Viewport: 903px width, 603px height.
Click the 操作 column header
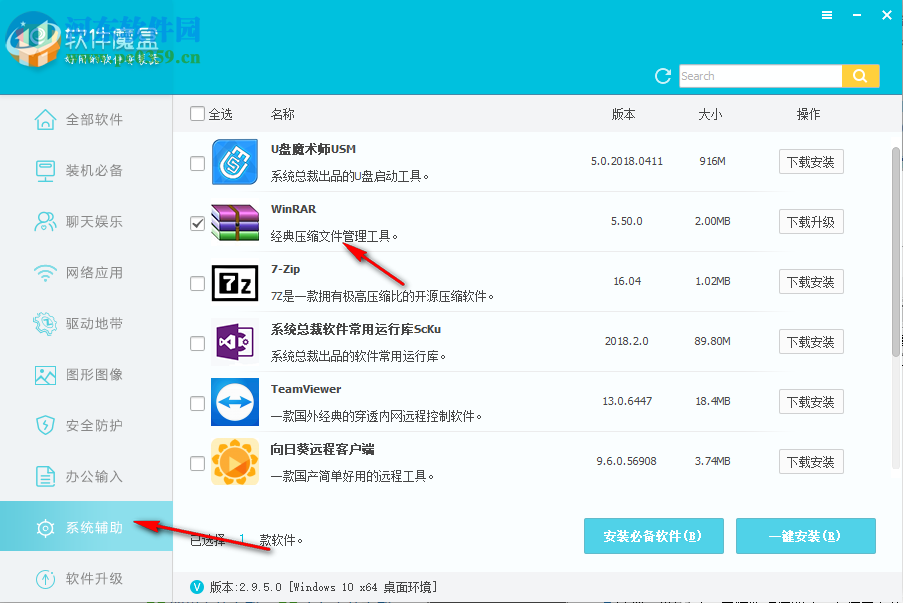pyautogui.click(x=808, y=114)
